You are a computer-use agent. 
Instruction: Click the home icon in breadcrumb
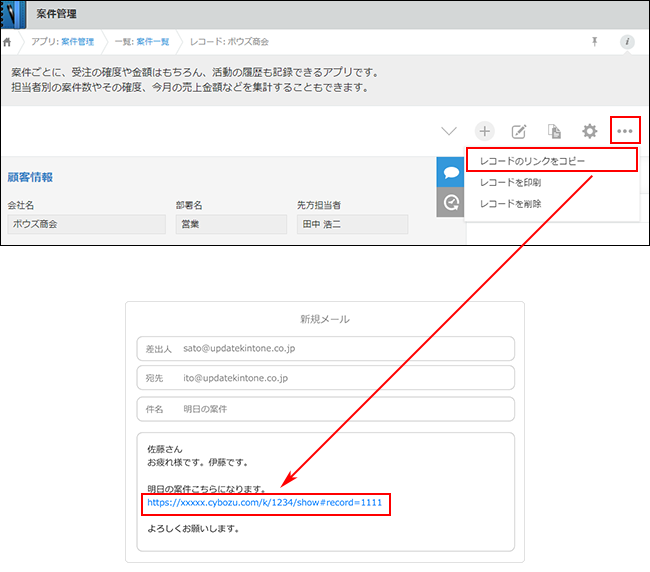pyautogui.click(x=7, y=42)
